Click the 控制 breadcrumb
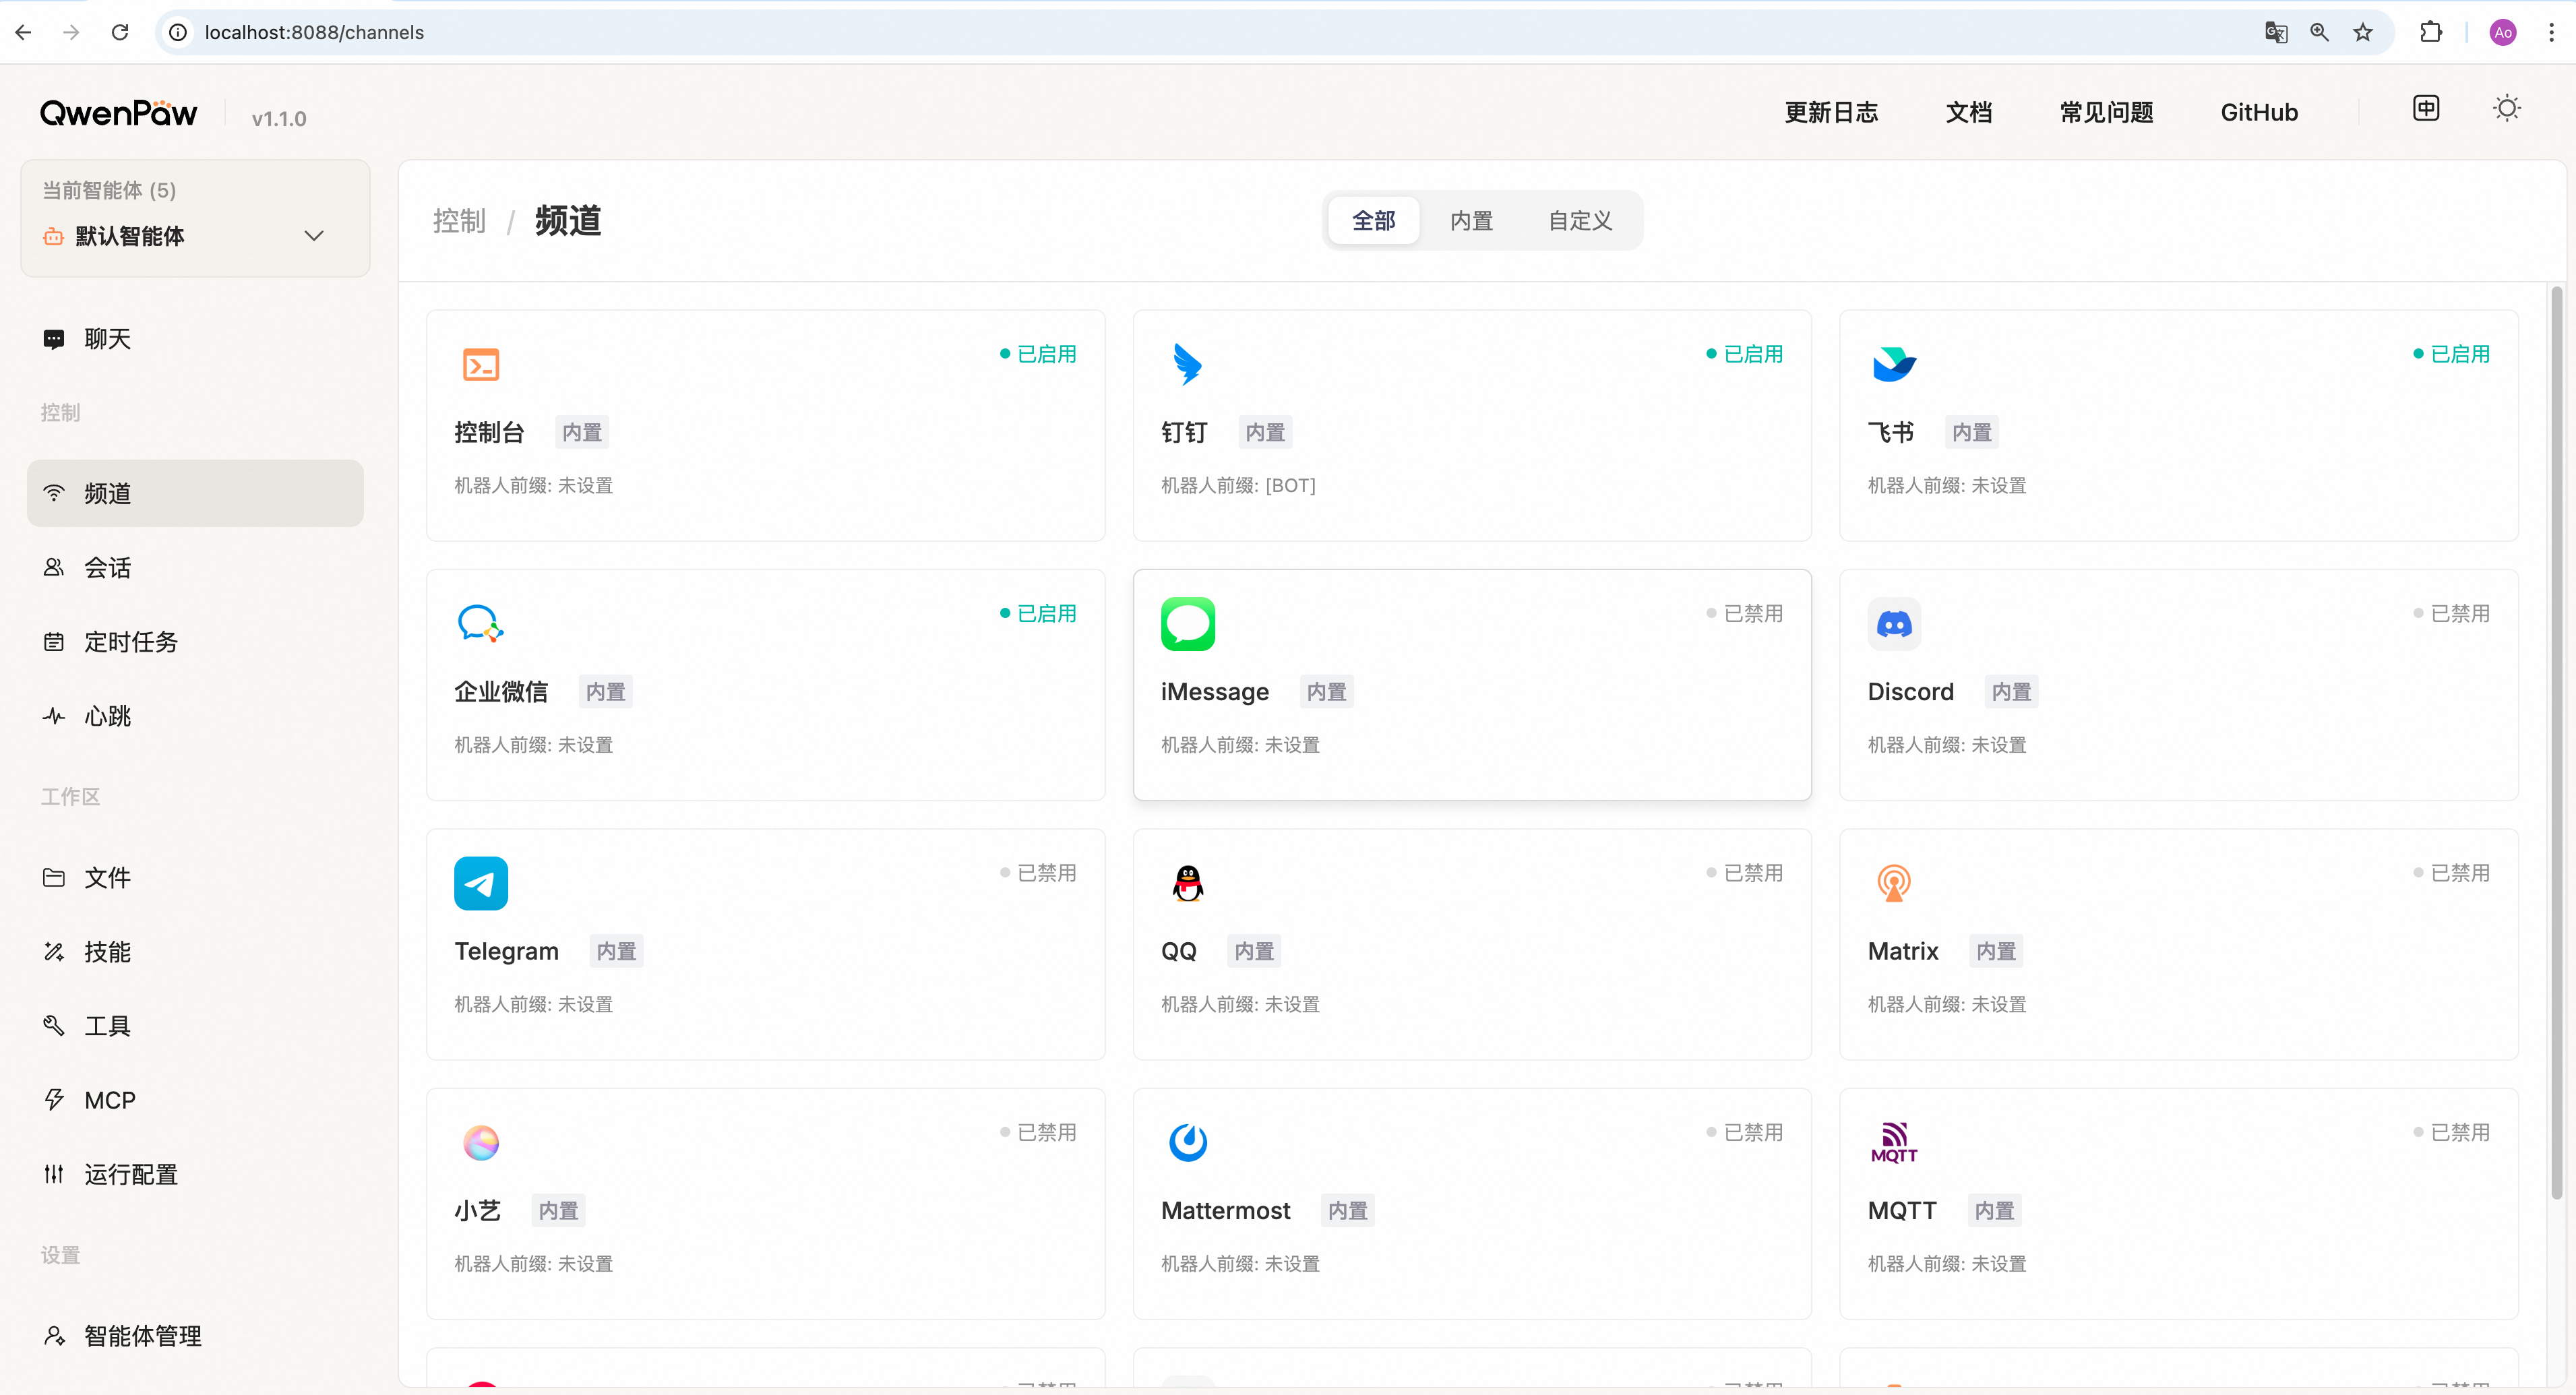 click(459, 221)
